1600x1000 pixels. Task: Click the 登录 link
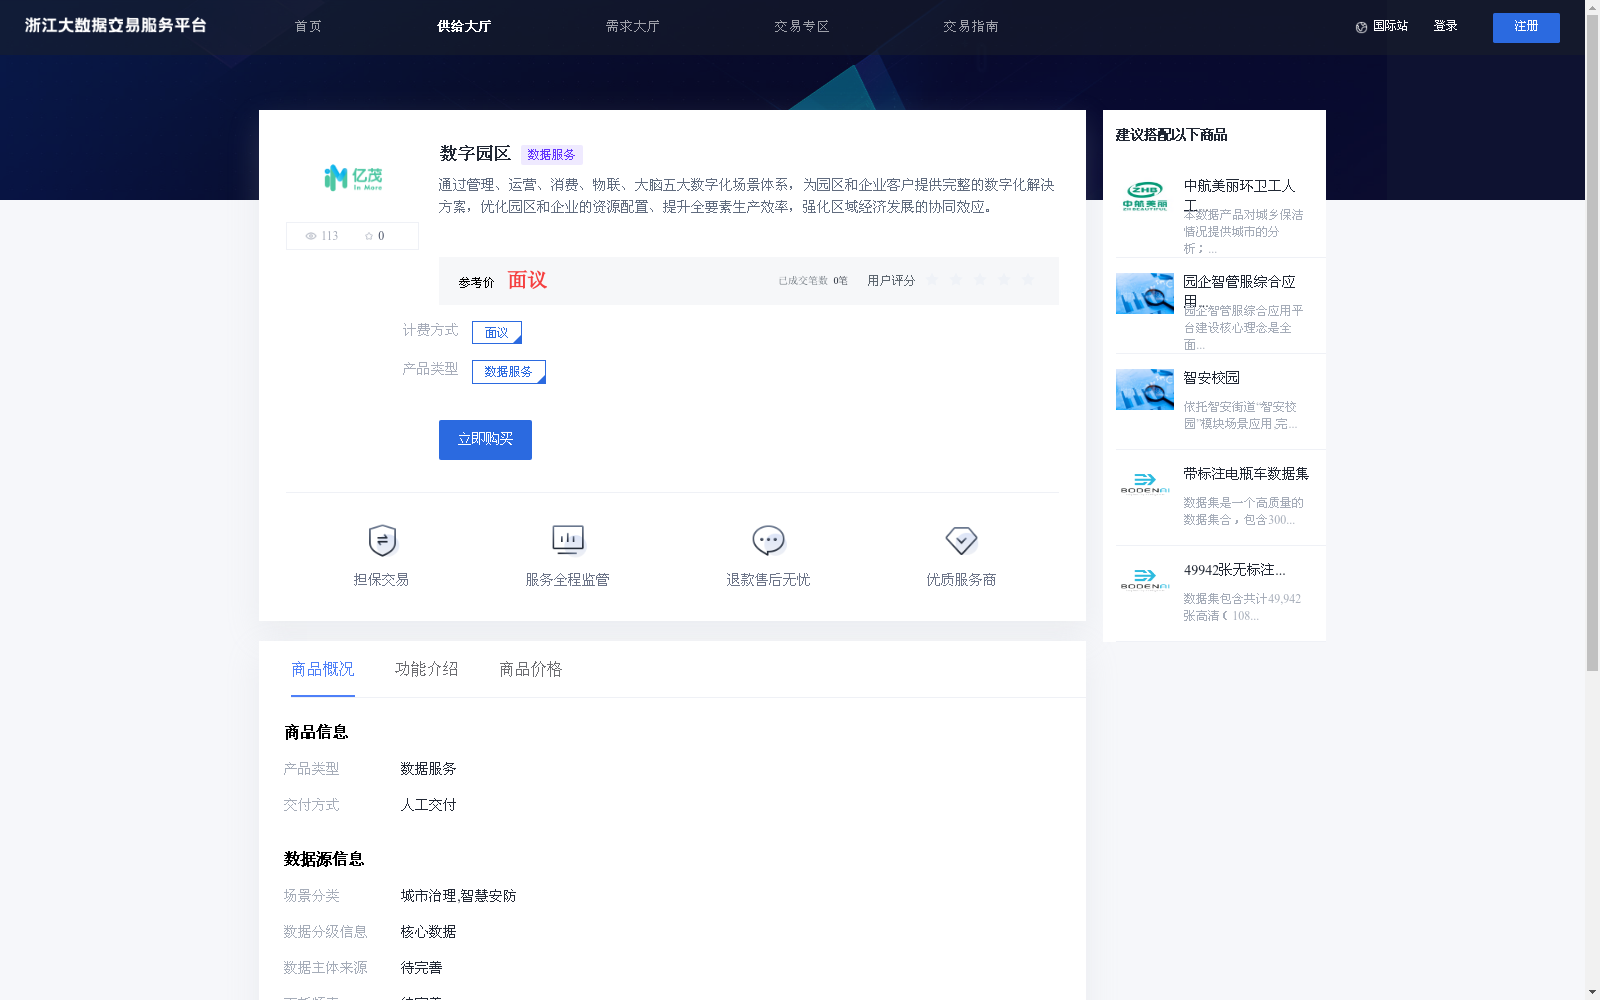(1445, 26)
